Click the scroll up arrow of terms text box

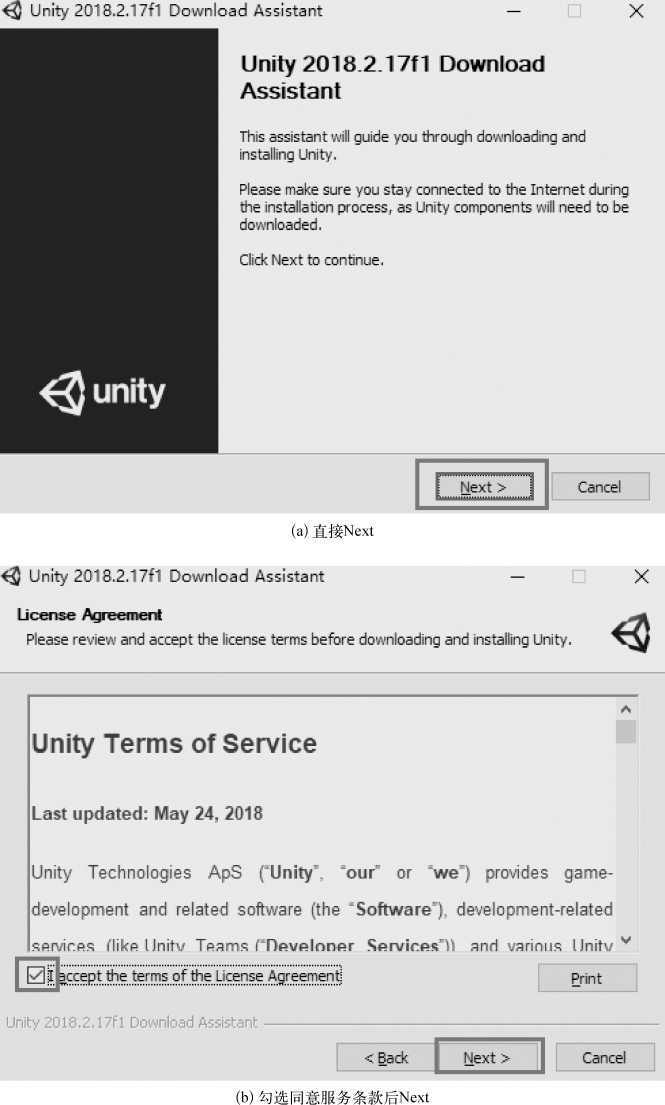coord(626,709)
